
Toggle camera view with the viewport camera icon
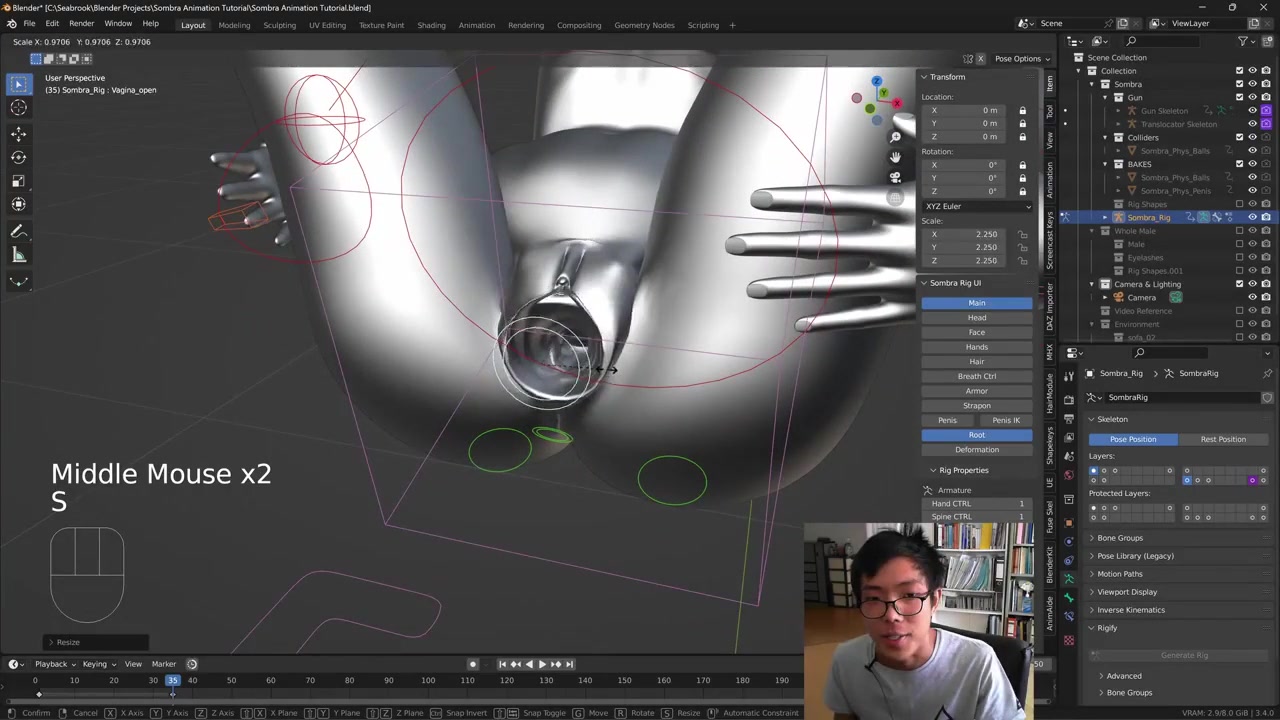tap(895, 177)
